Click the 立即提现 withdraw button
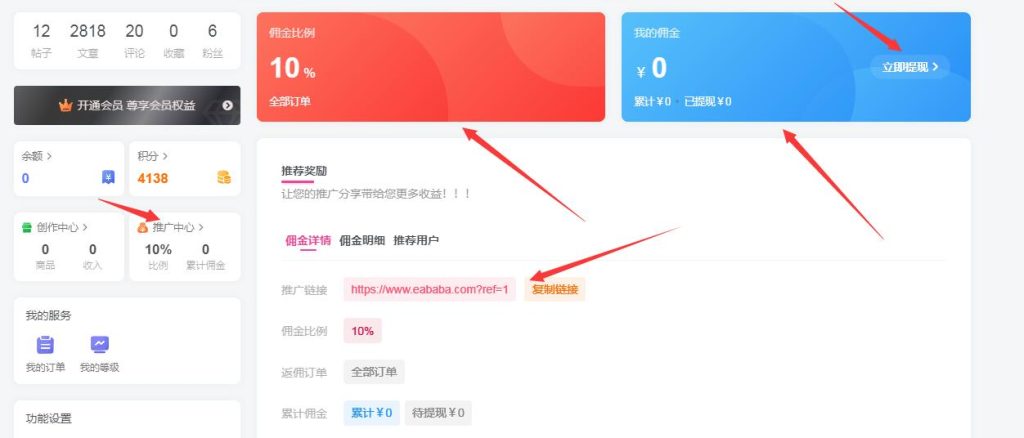The height and width of the screenshot is (438, 1024). tap(910, 67)
